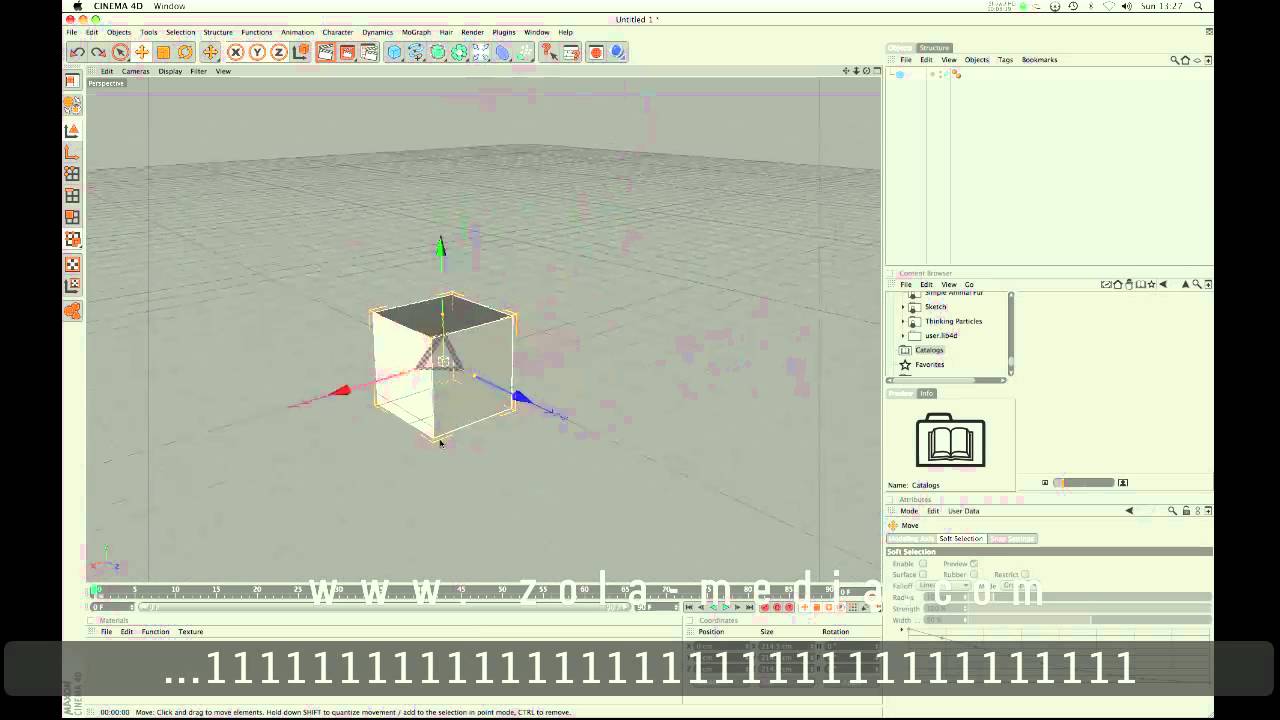The image size is (1280, 720).
Task: Open the Falloff dropdown
Action: 944,586
